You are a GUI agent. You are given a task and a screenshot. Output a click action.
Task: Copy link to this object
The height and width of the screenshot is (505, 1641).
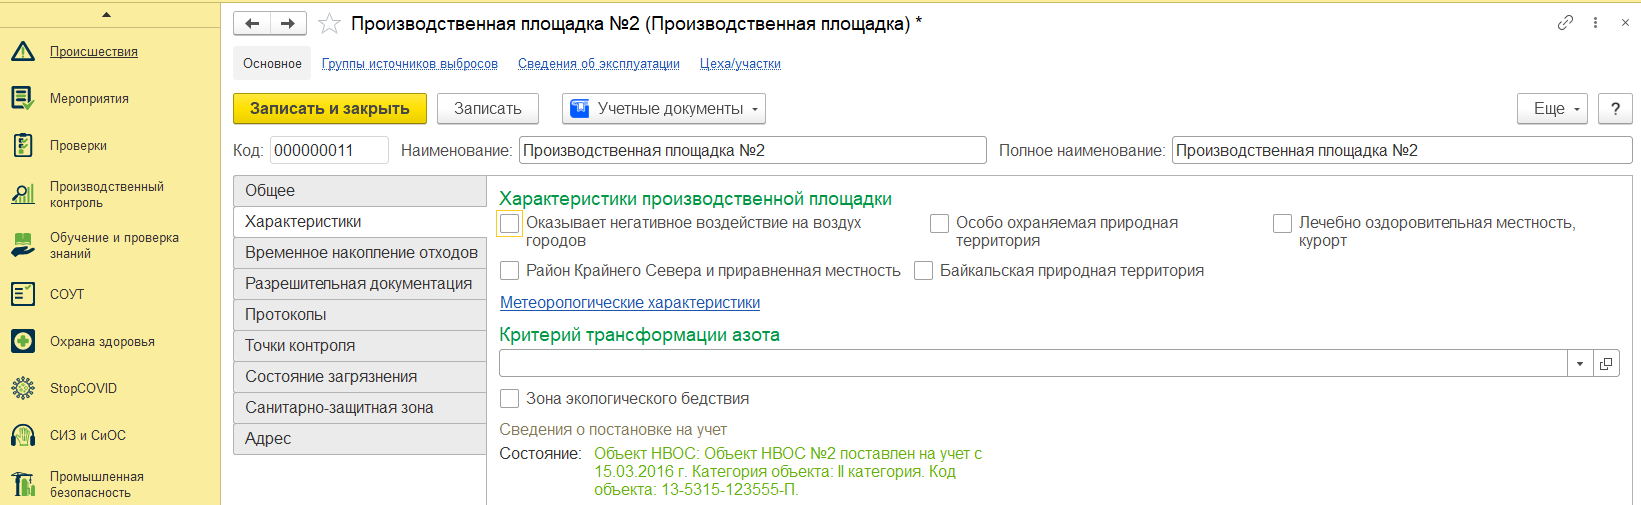click(x=1565, y=22)
